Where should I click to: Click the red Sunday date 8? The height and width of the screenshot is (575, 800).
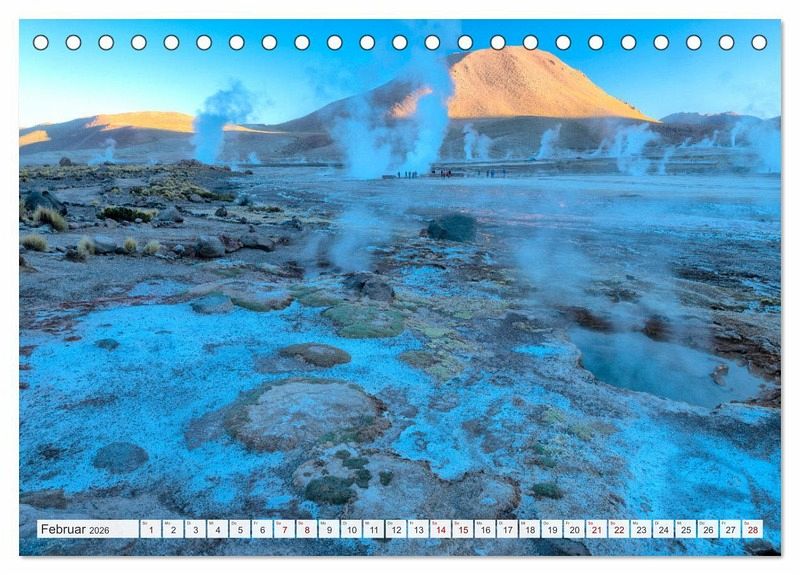click(307, 529)
